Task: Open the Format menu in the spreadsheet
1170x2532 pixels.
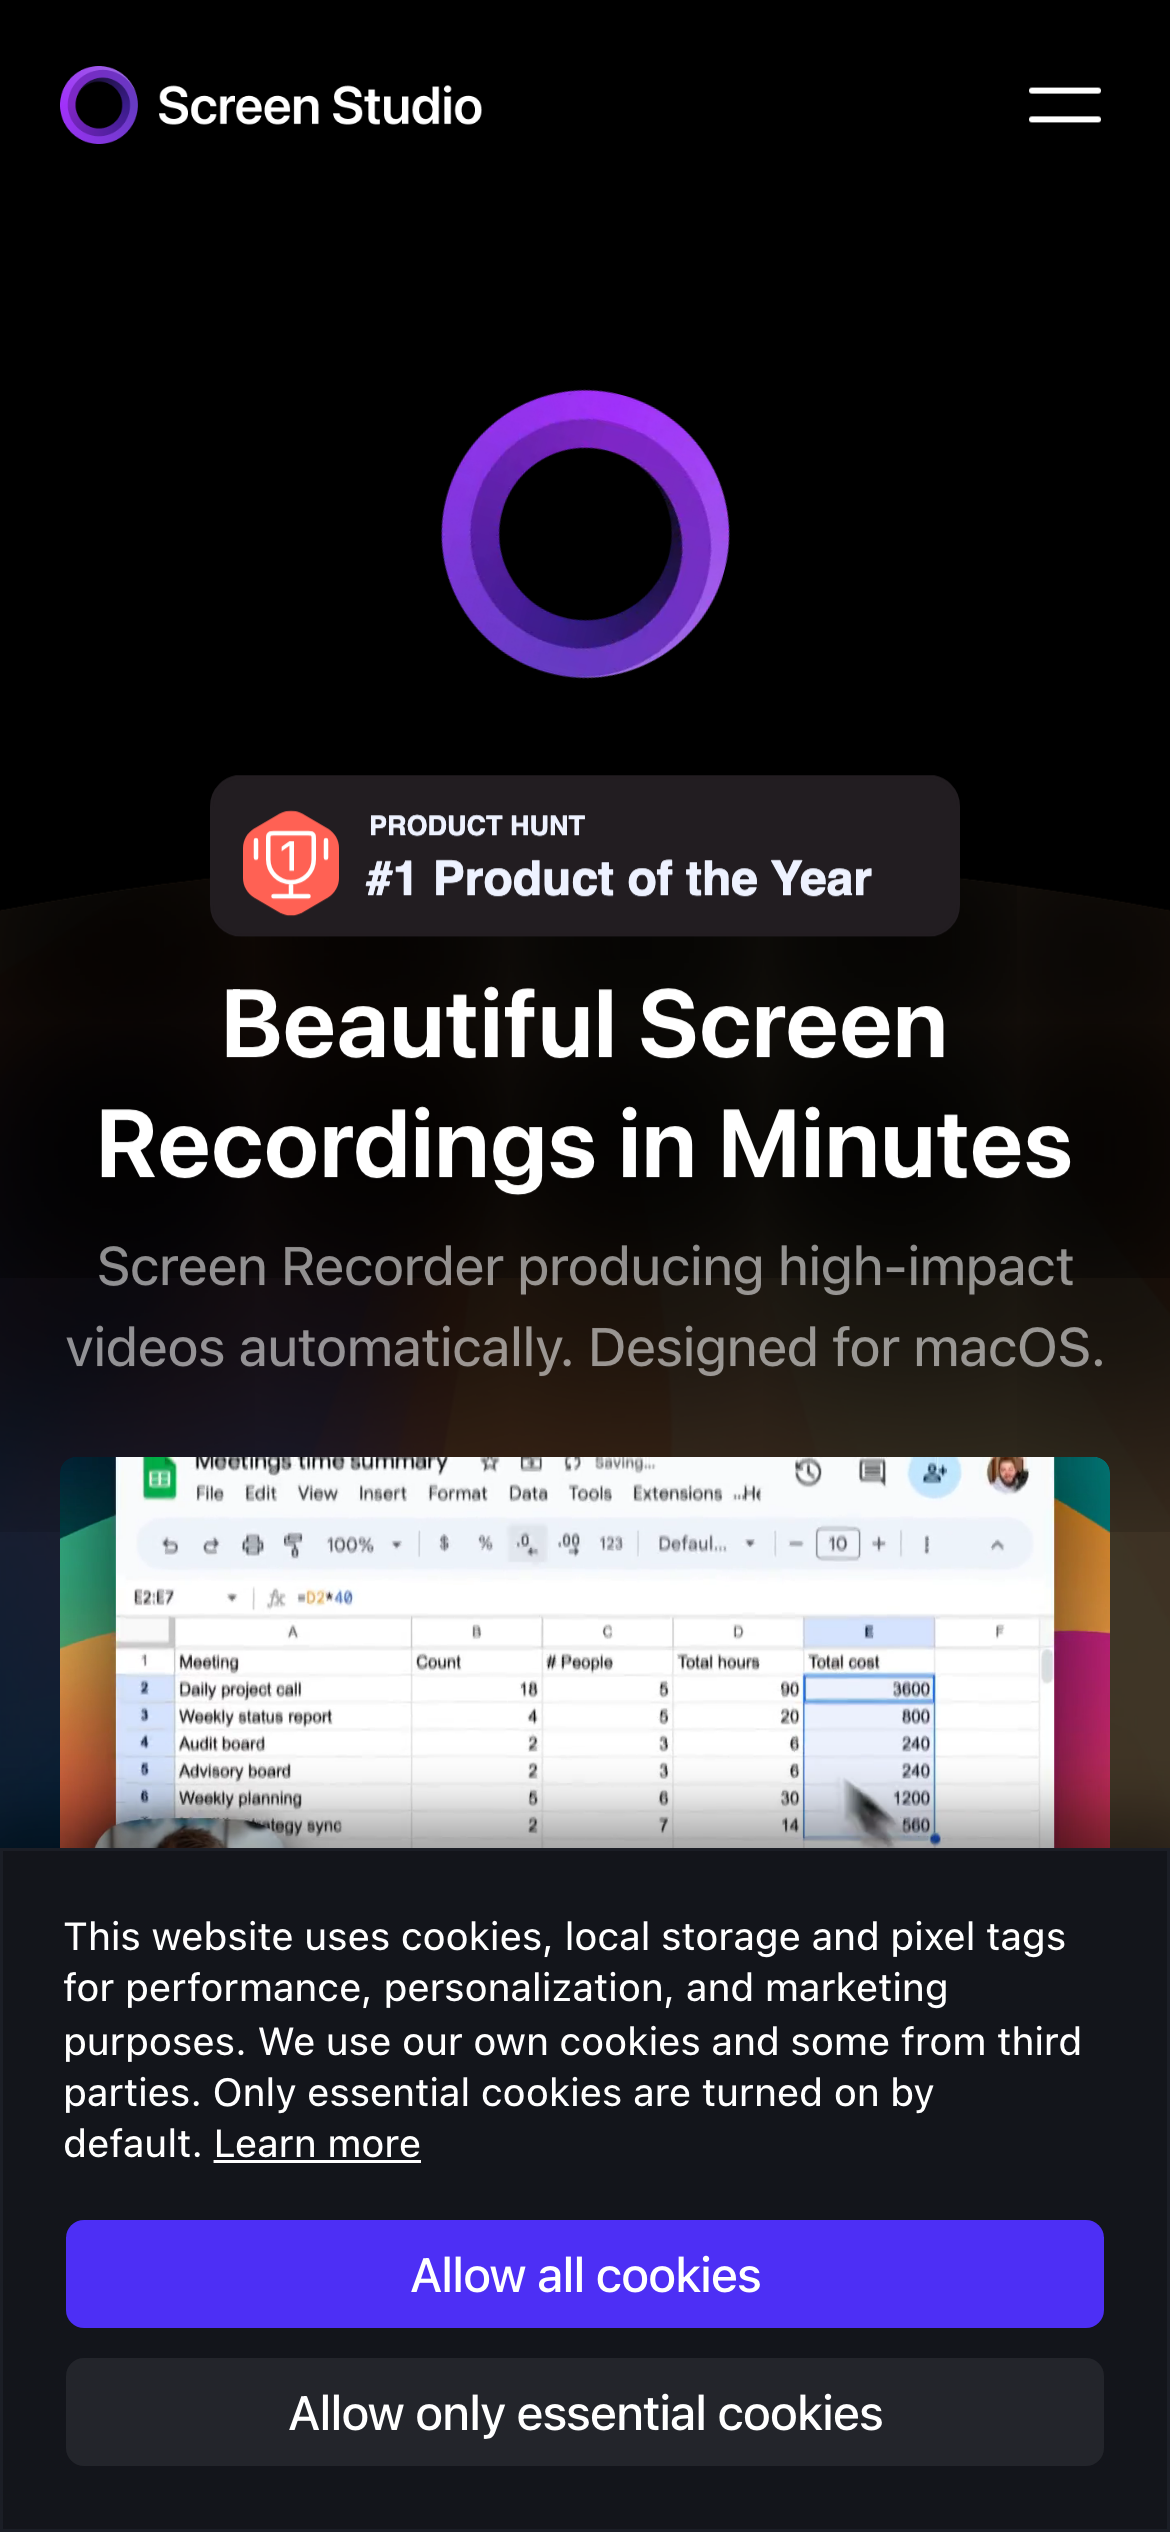Action: (457, 1493)
